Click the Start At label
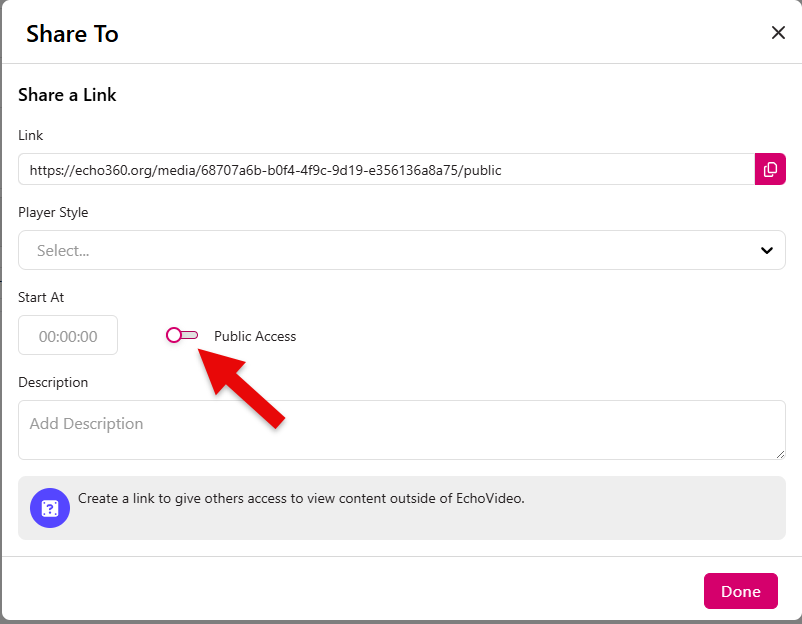 [x=41, y=297]
